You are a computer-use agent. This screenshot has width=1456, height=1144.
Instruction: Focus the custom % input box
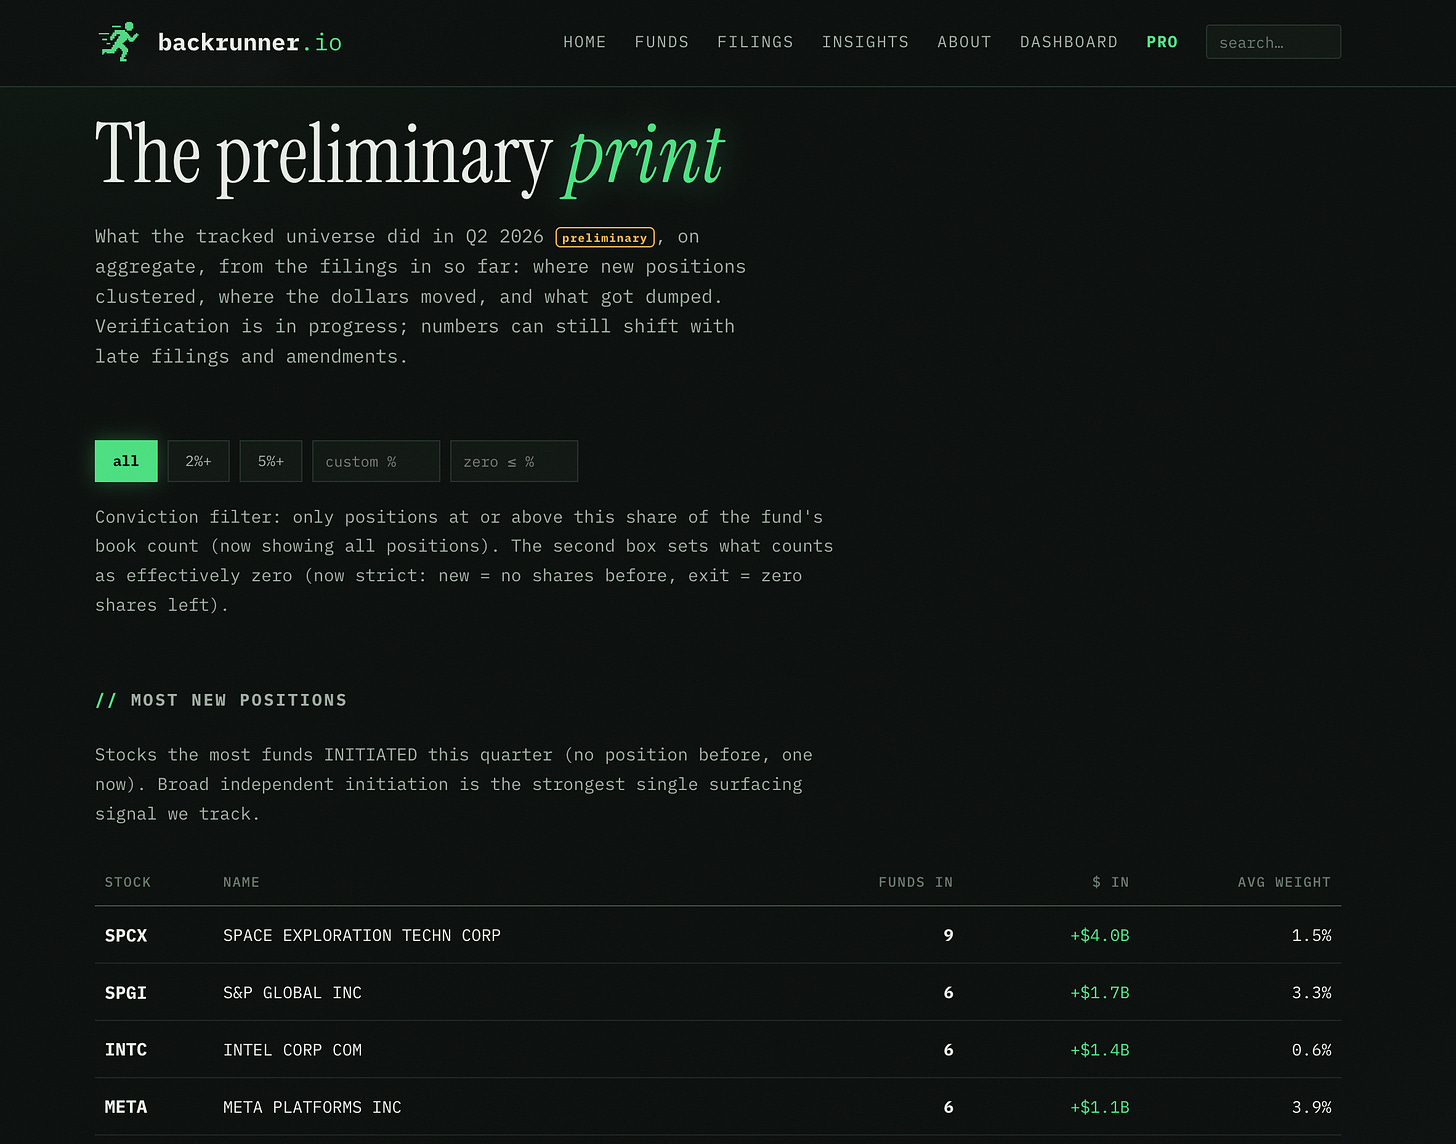(x=376, y=461)
